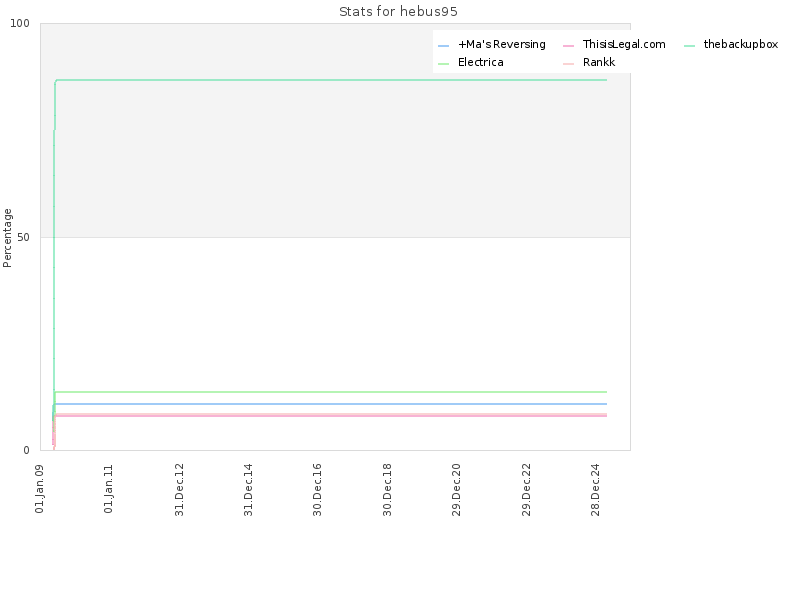Click the '30.Dec.18' x-axis date label
The width and height of the screenshot is (800, 600).
click(387, 489)
